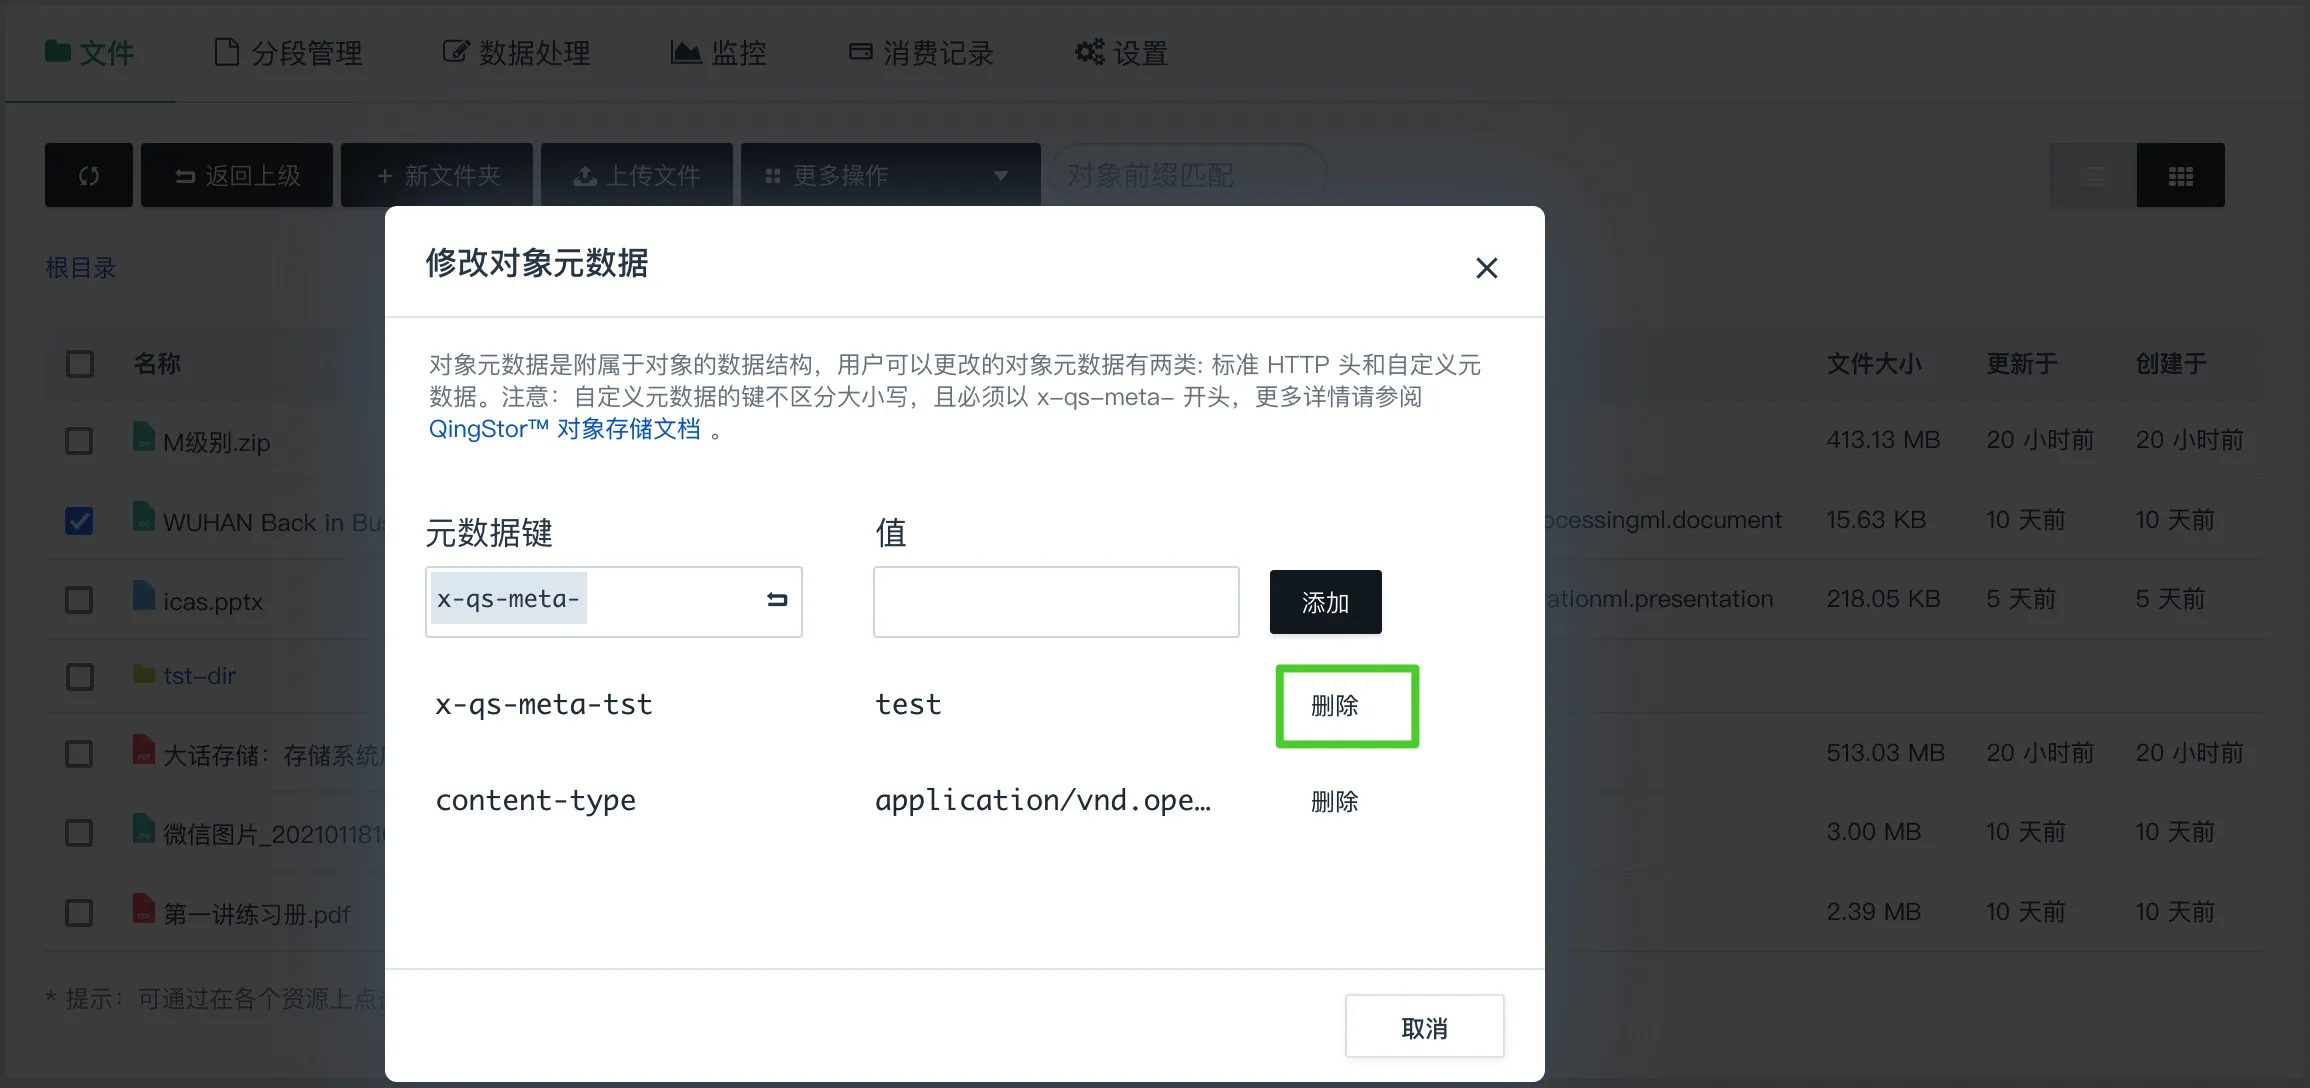Click the icas.pptx file name

tap(212, 601)
